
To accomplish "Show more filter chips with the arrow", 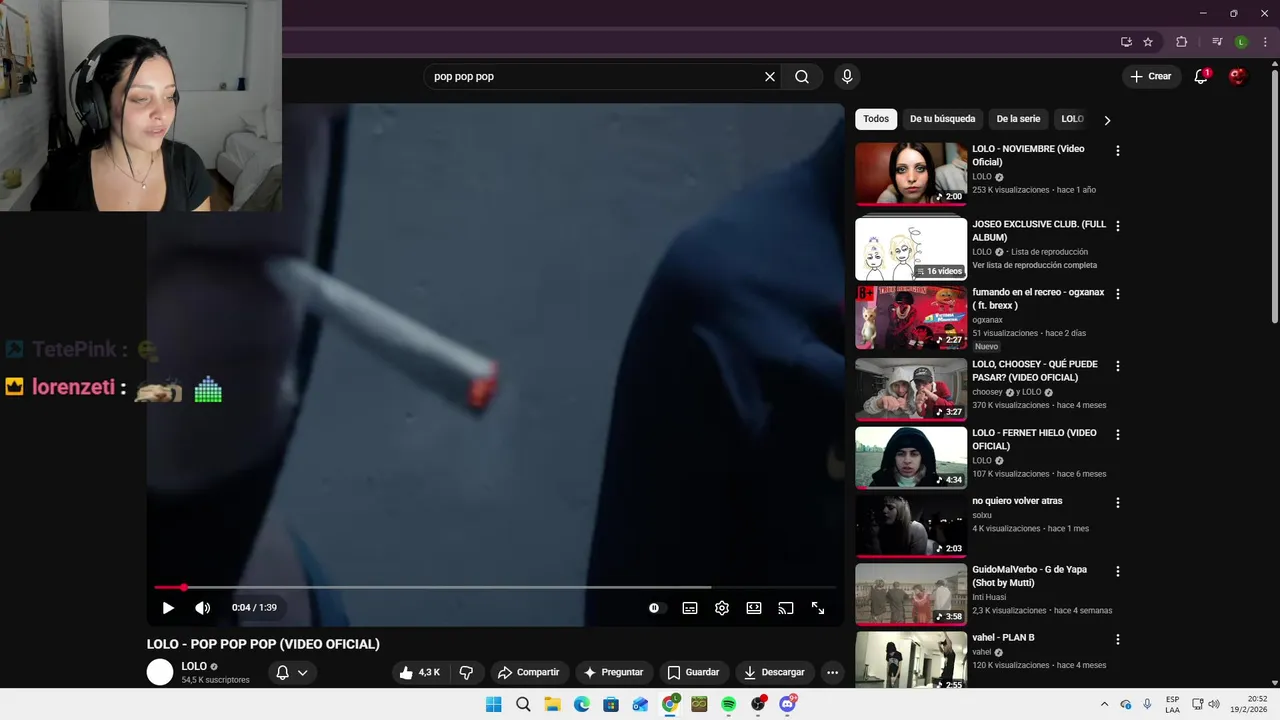I will tap(1107, 120).
